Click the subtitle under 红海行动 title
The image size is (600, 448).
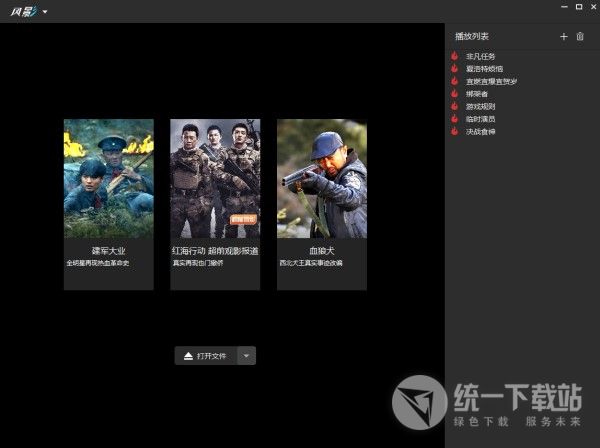(x=198, y=263)
